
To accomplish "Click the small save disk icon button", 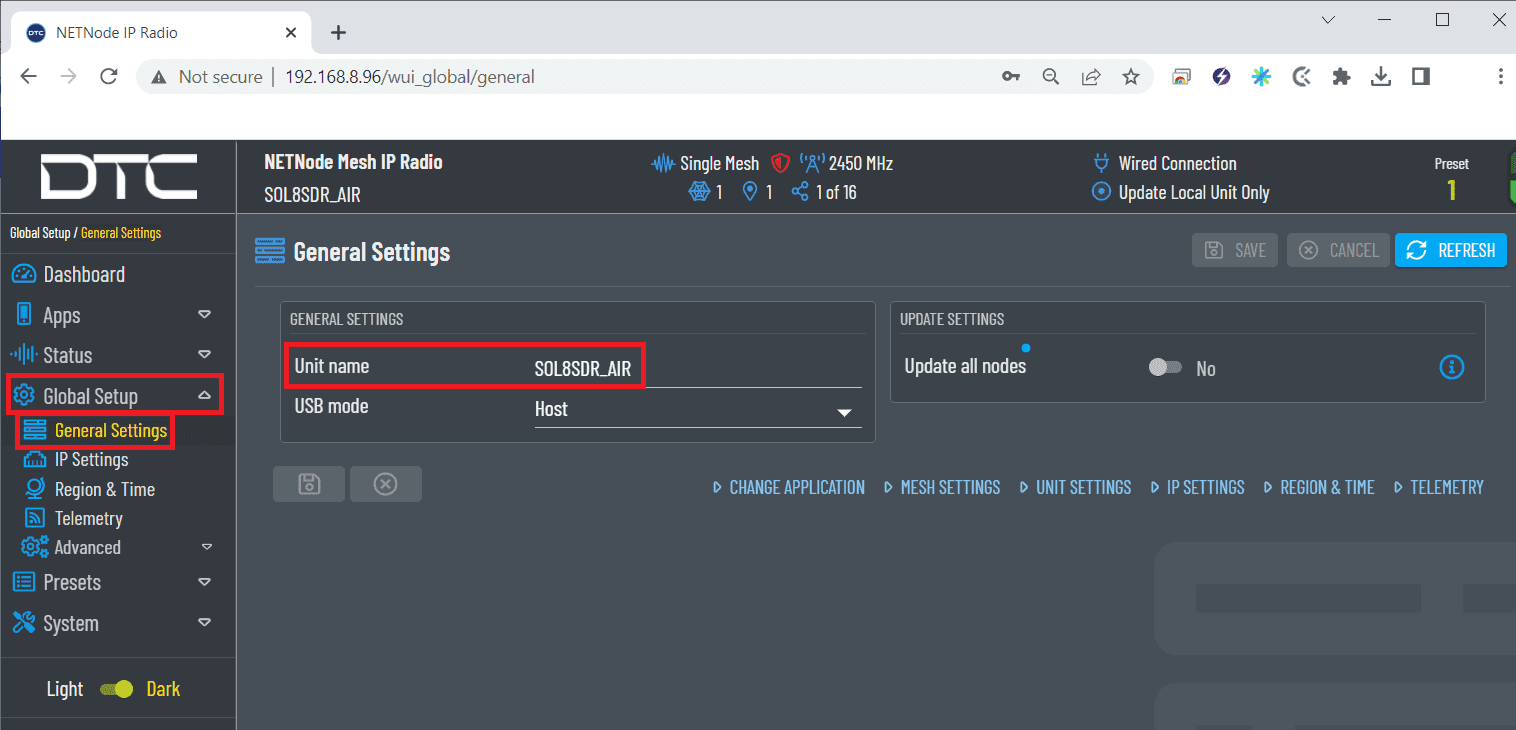I will 309,484.
